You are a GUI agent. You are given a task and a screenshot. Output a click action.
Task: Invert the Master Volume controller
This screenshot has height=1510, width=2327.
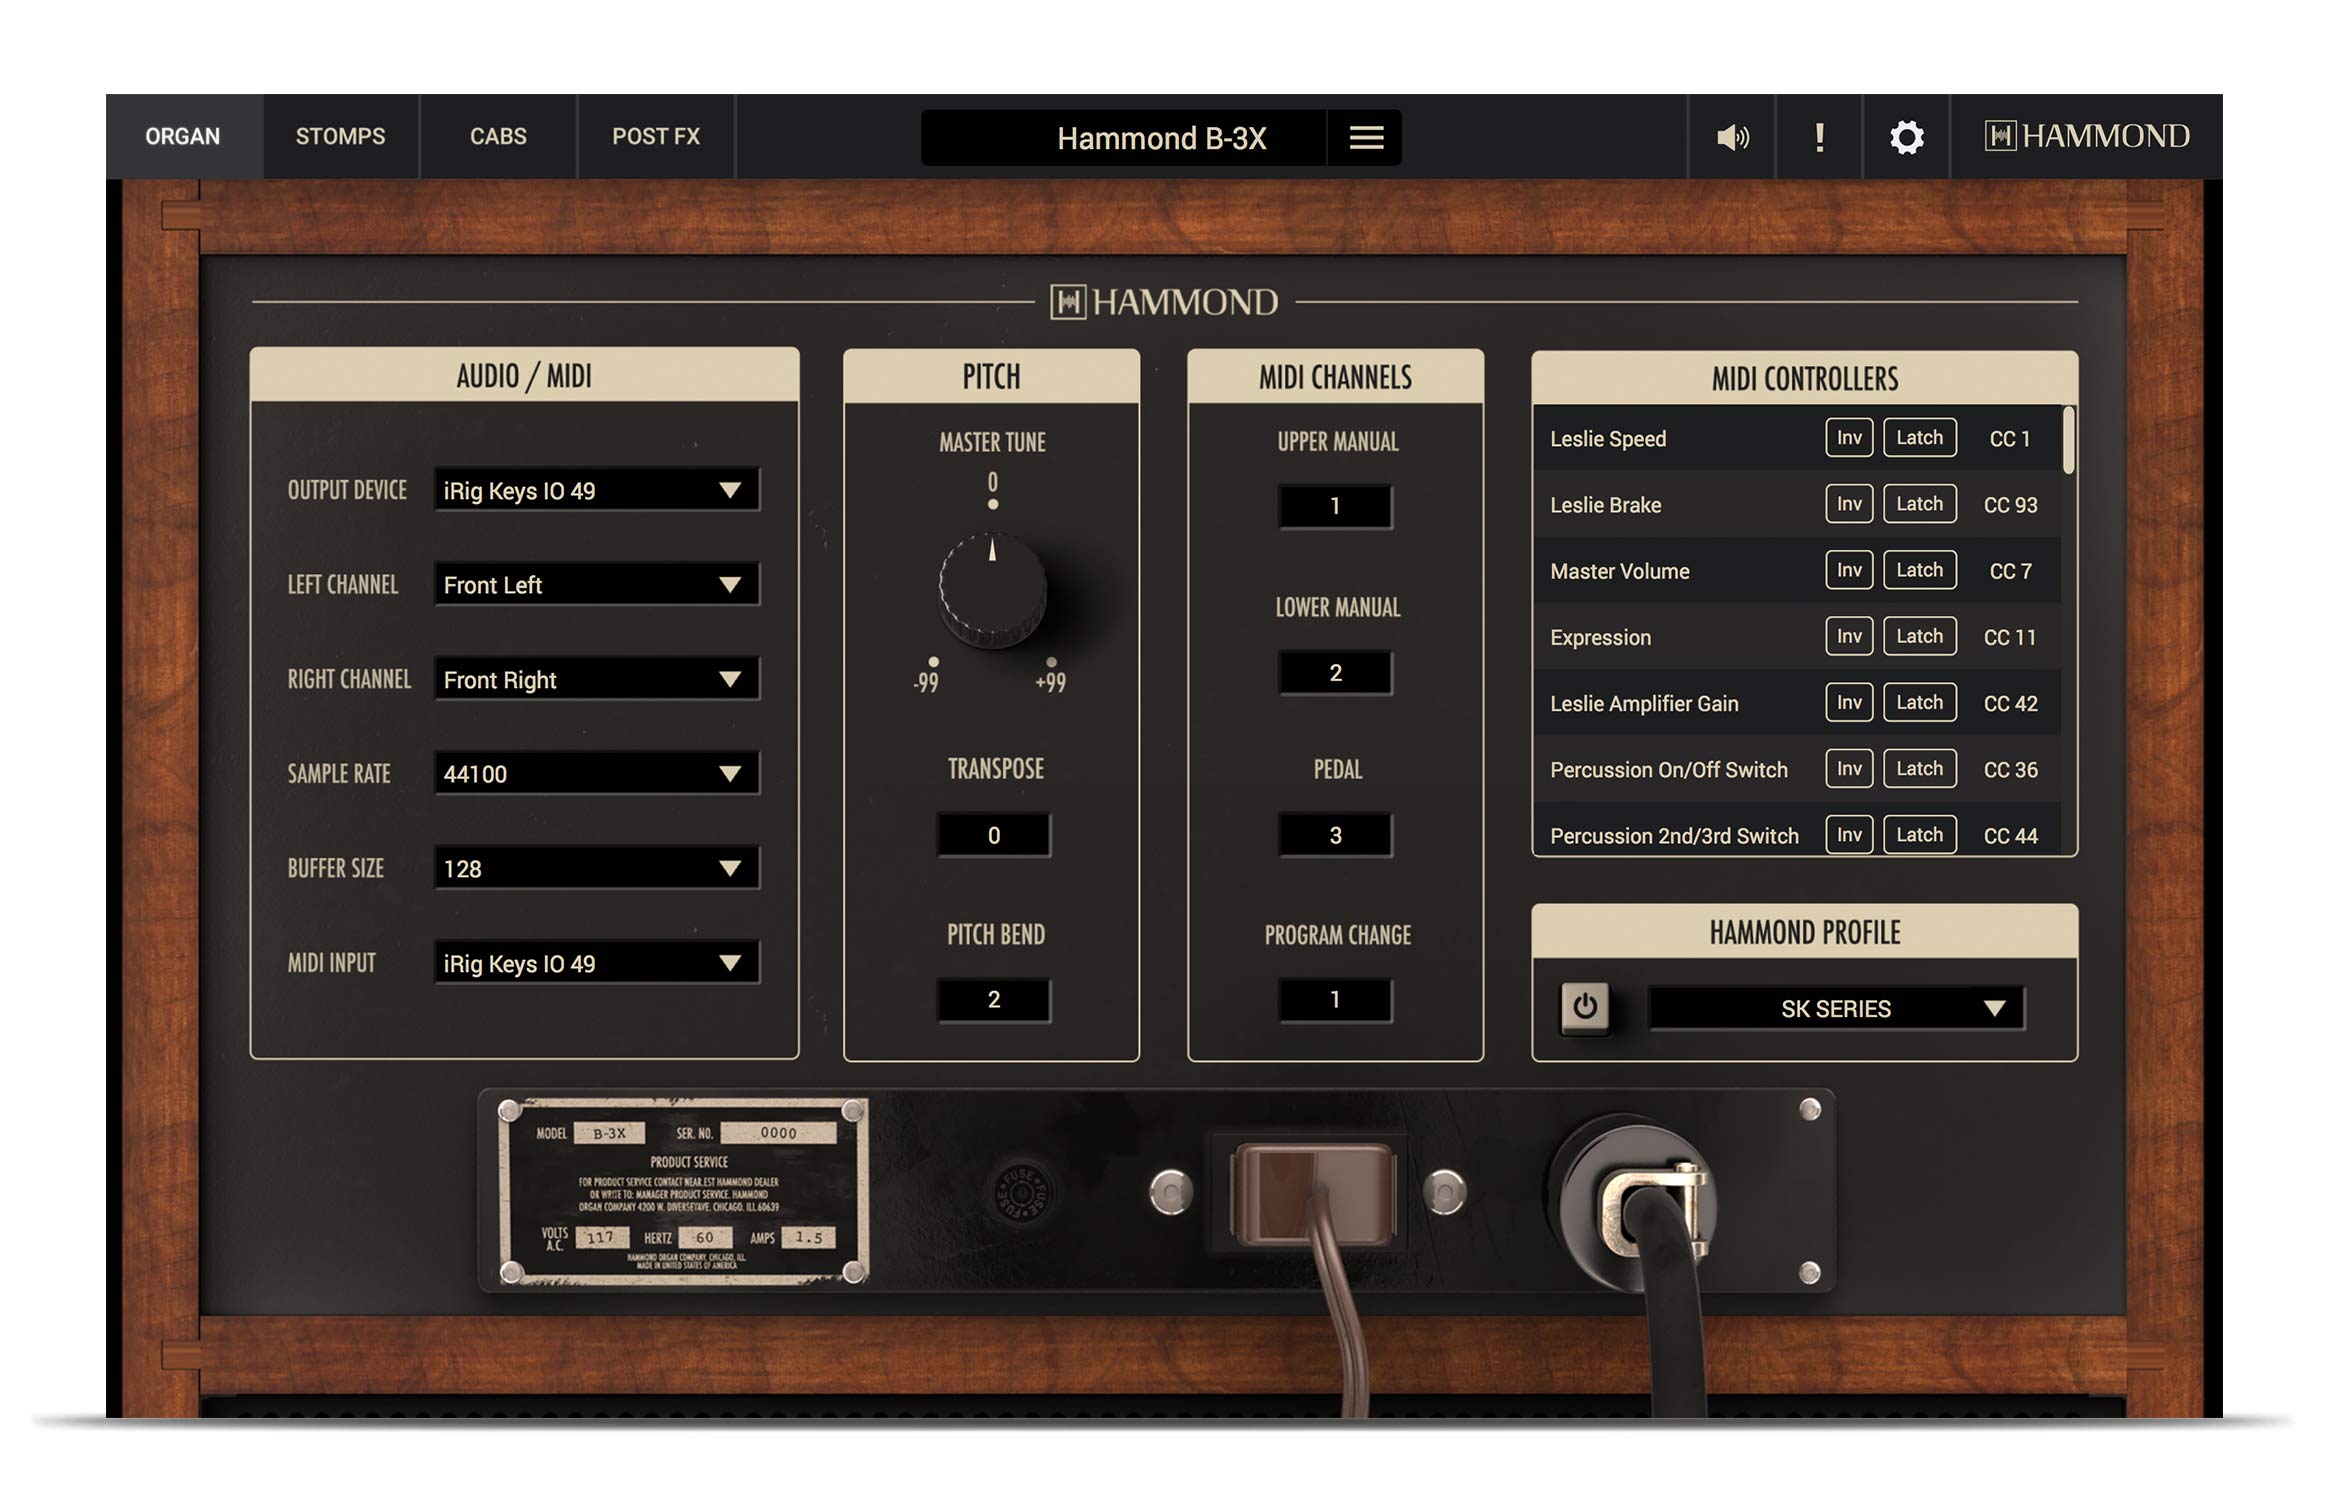pyautogui.click(x=1848, y=570)
